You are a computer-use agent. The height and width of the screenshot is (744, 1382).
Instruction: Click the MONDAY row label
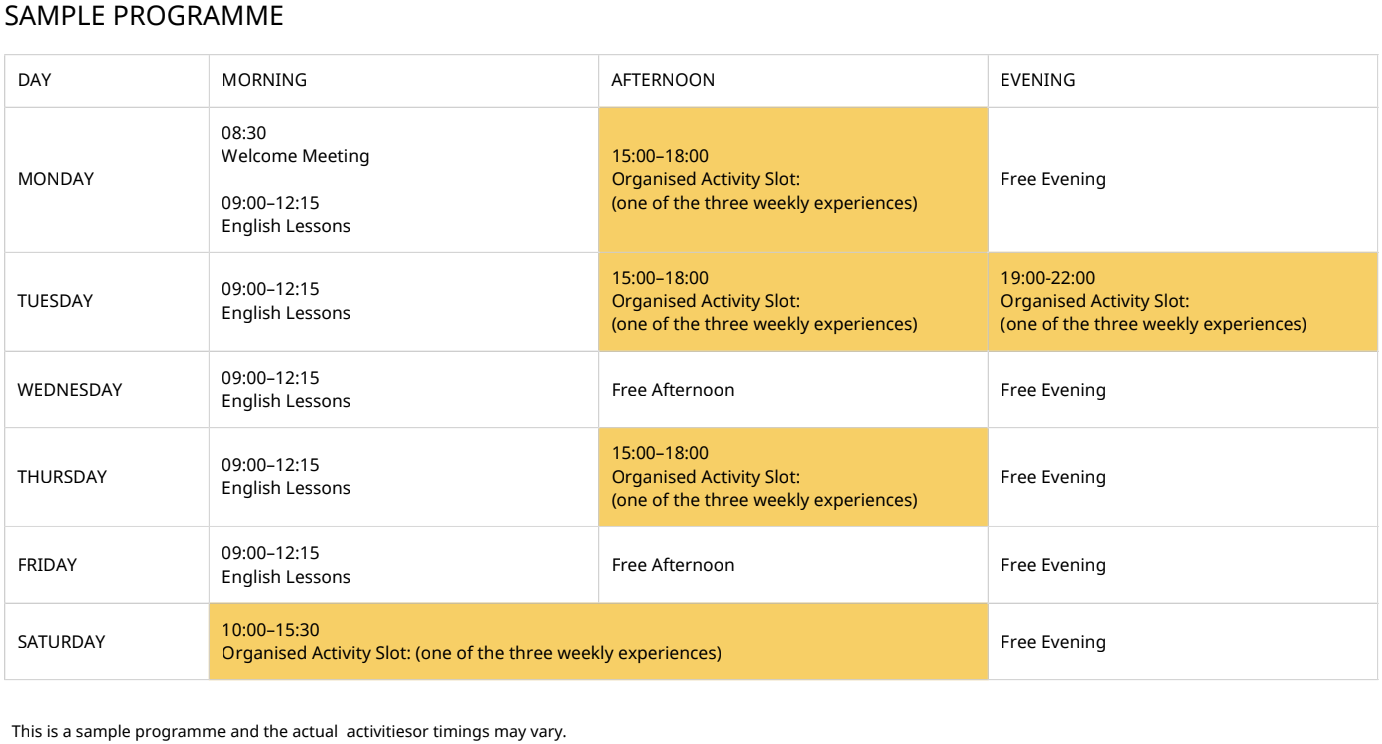tap(56, 180)
